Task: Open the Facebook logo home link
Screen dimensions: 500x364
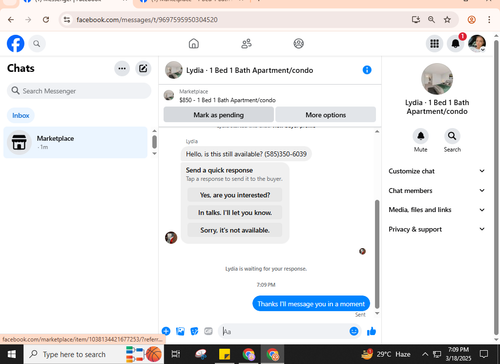Action: pos(15,43)
